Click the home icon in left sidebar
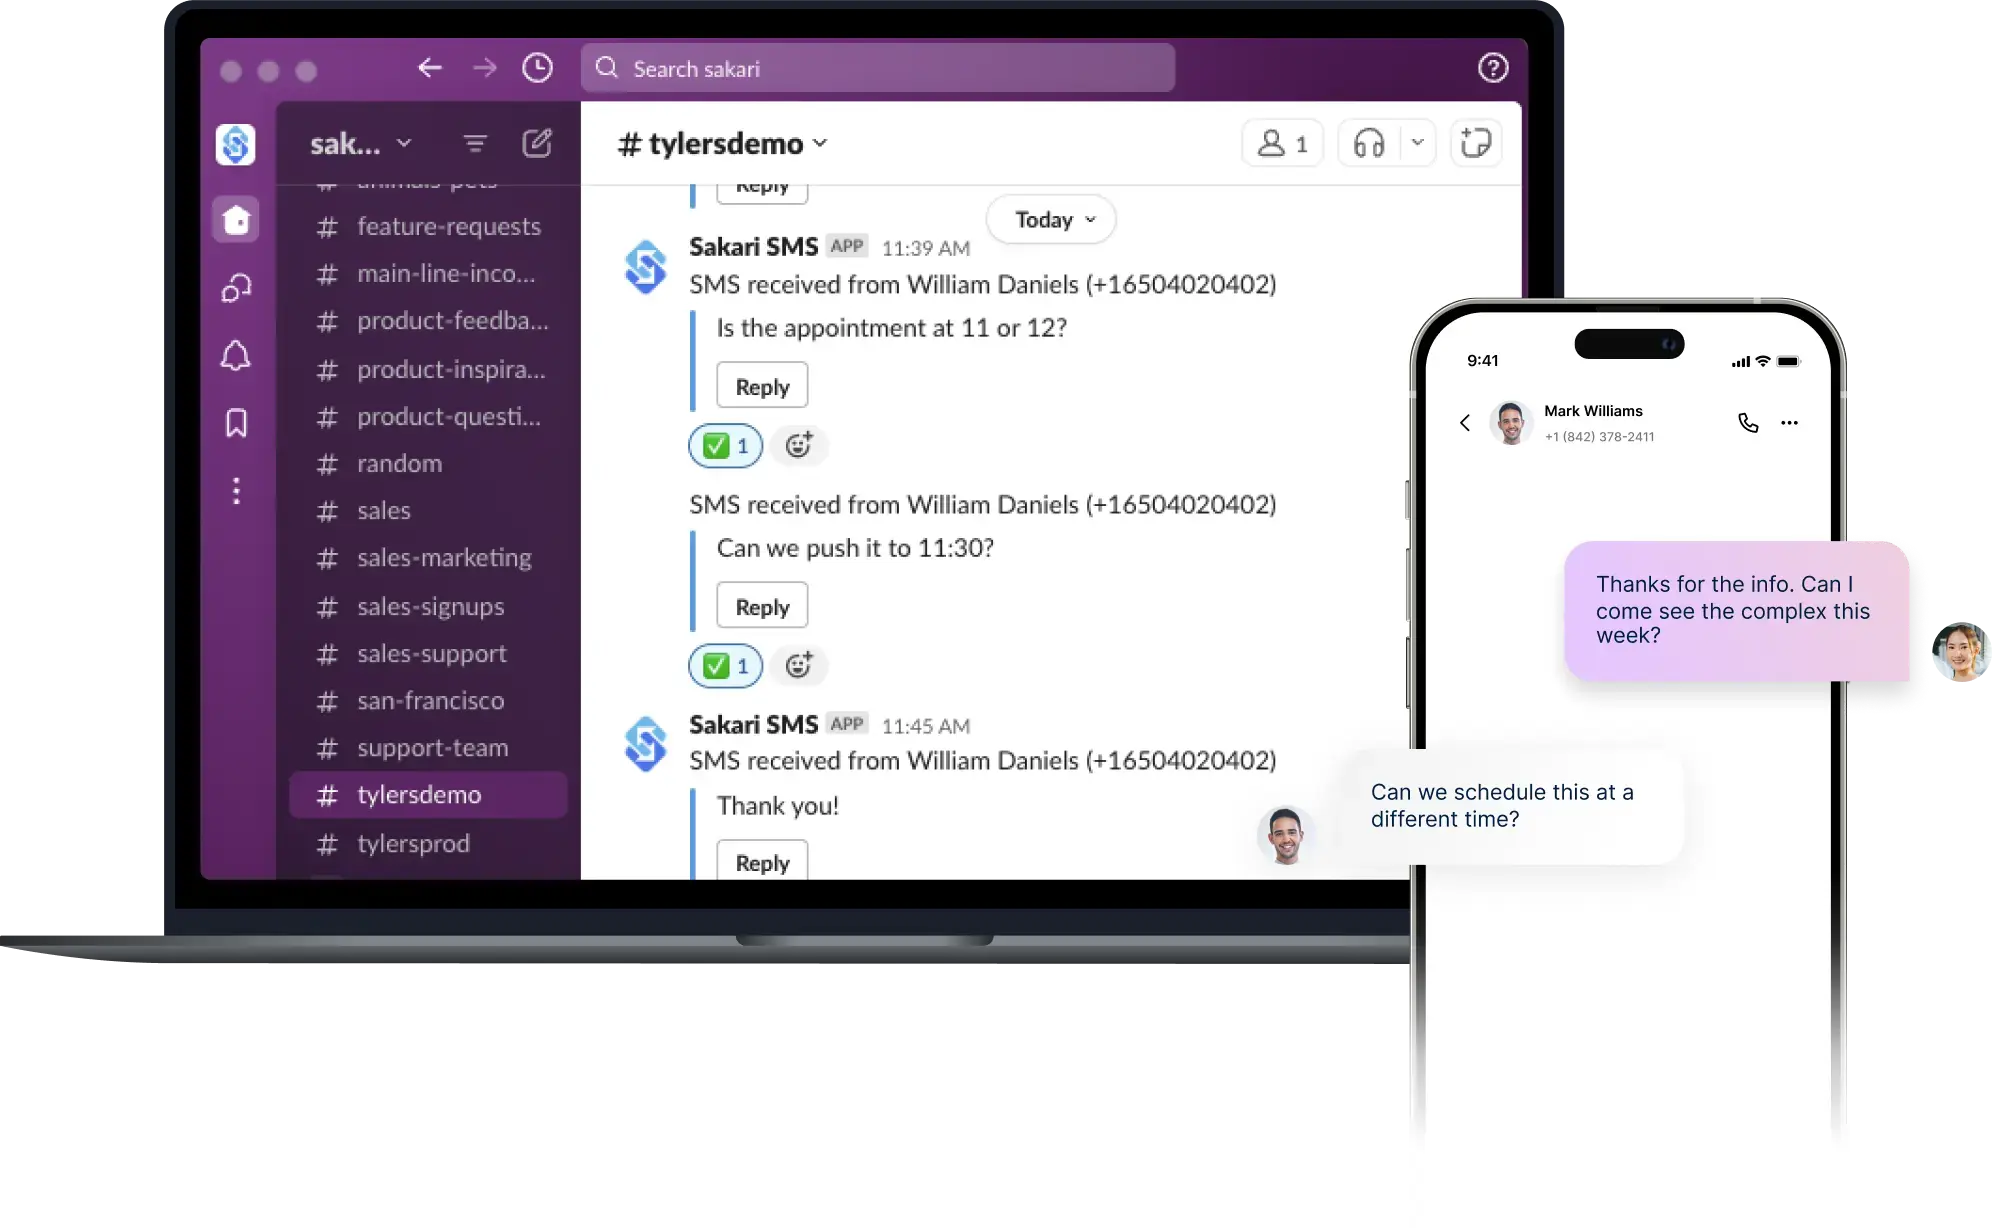The image size is (1992, 1228). [x=235, y=219]
